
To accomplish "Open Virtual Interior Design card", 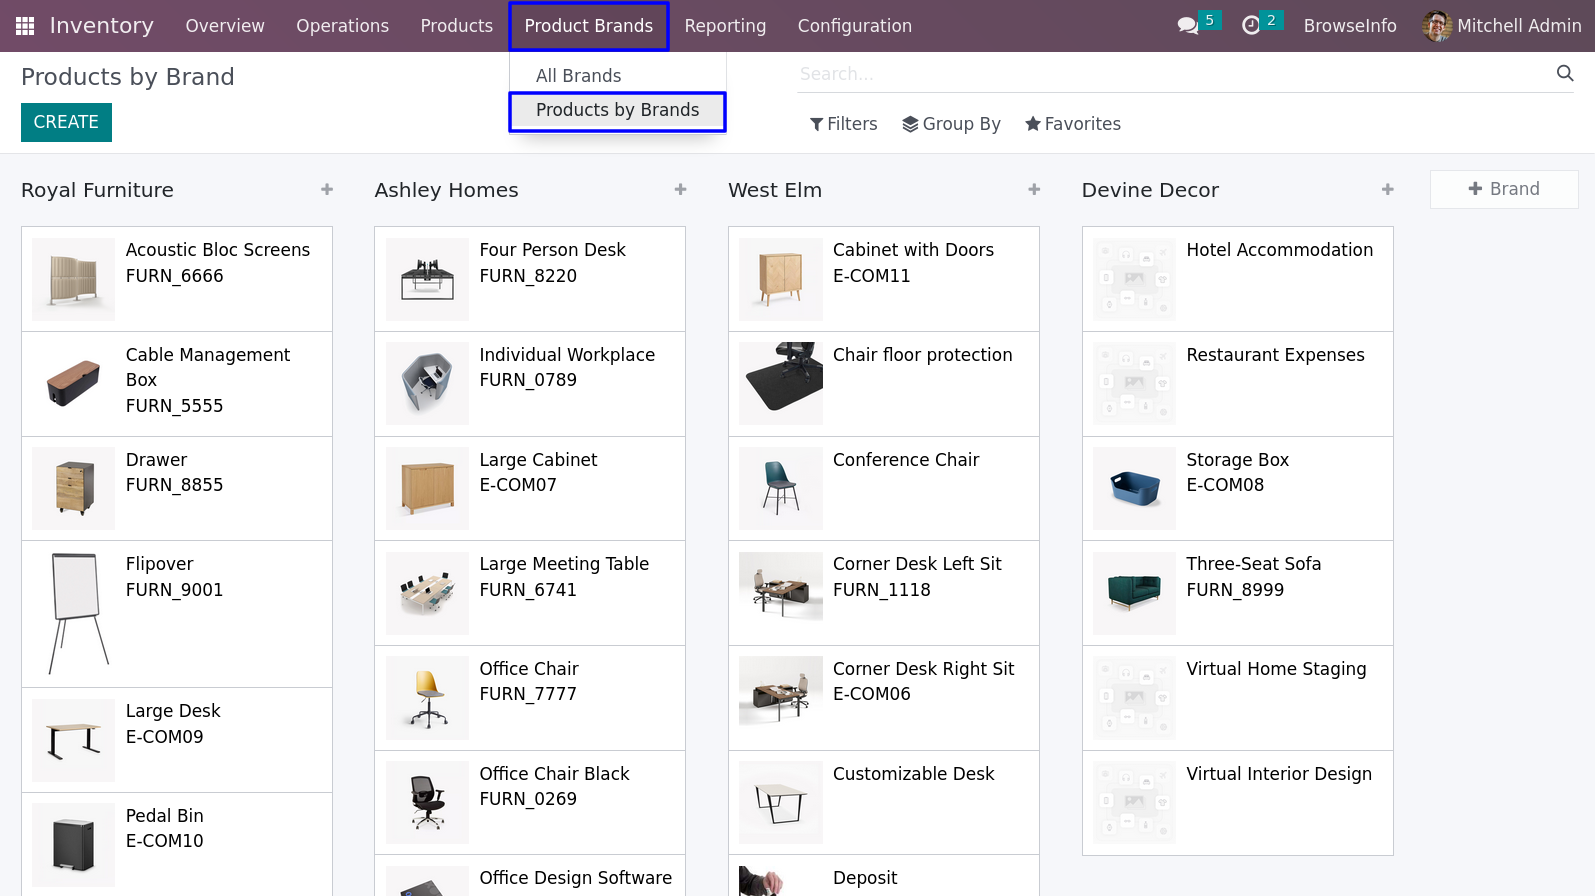I will tap(1238, 803).
